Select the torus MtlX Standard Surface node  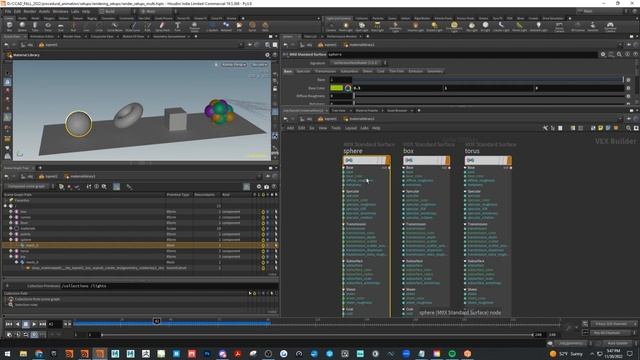(488, 160)
